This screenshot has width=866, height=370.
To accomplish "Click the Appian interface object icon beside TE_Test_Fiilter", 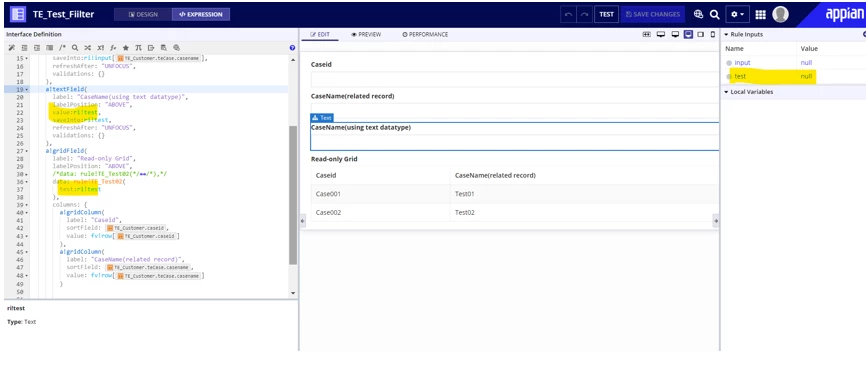I will (x=18, y=14).
